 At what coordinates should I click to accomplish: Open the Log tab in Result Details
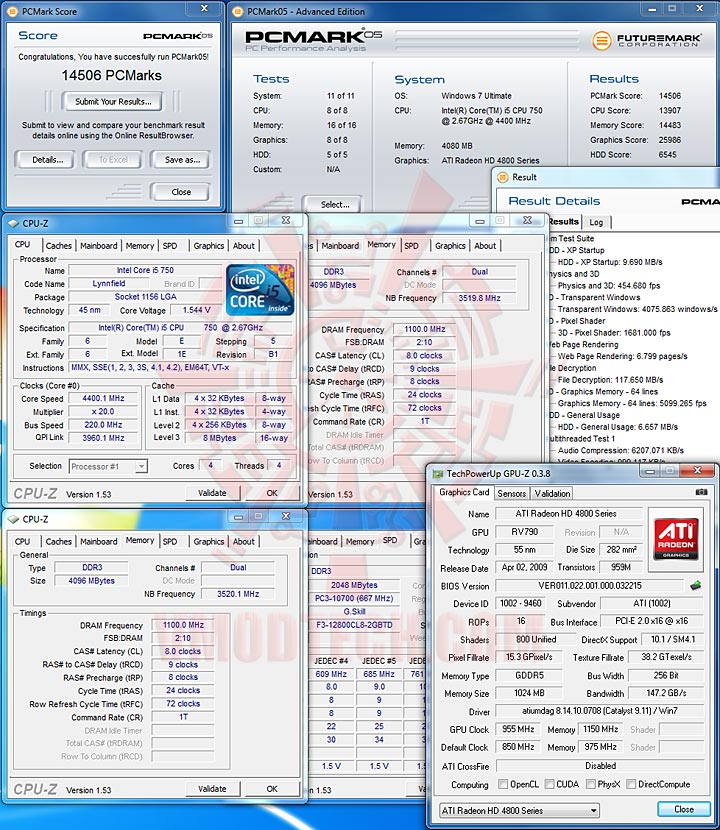pyautogui.click(x=596, y=222)
